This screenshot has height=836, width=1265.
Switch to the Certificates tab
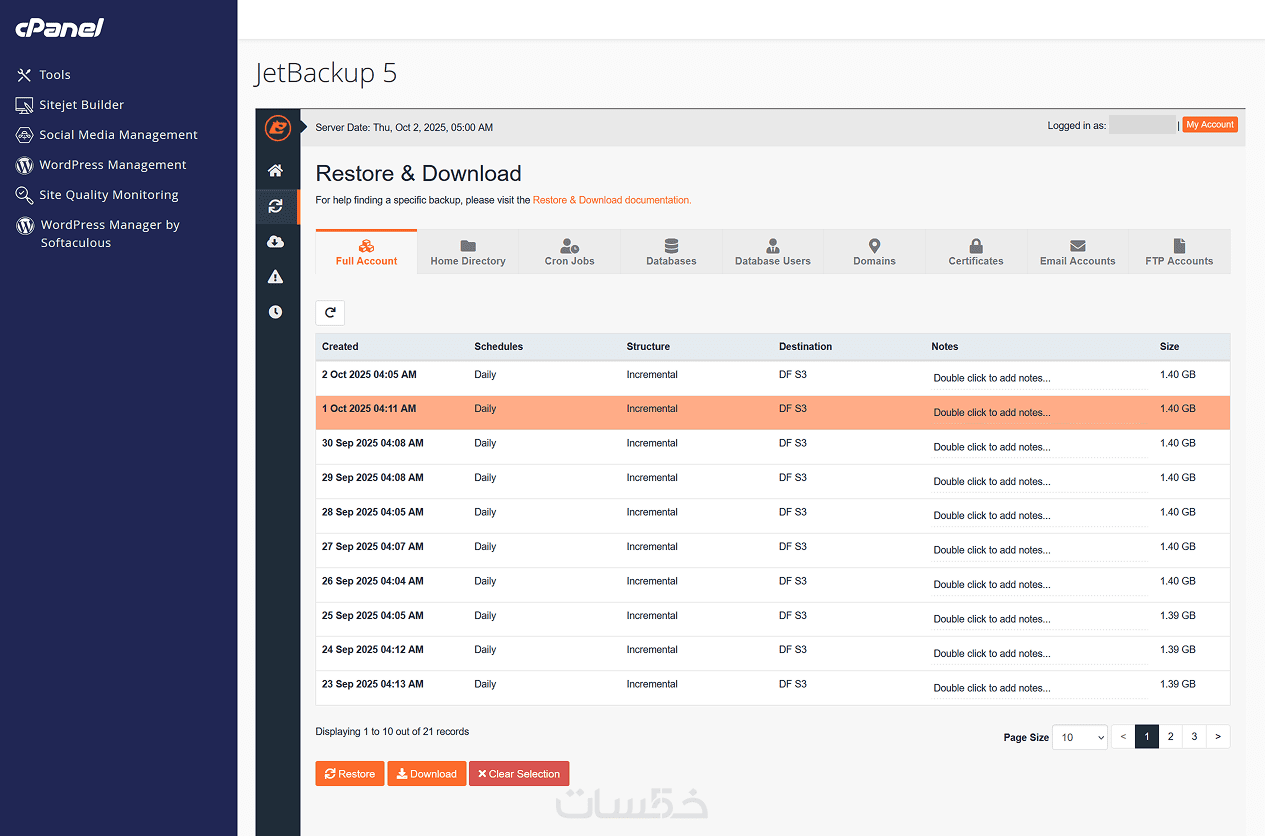976,252
